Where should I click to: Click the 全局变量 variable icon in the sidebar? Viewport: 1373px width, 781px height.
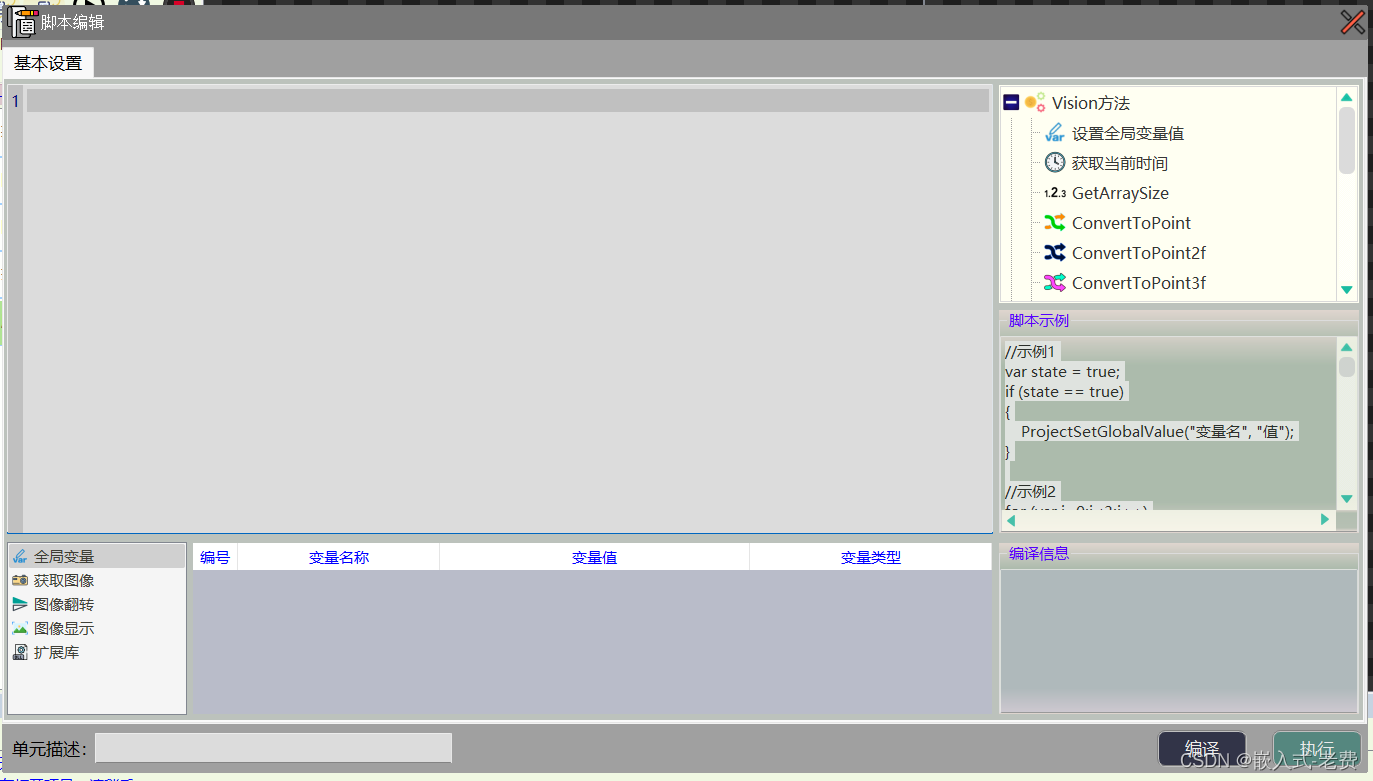20,557
